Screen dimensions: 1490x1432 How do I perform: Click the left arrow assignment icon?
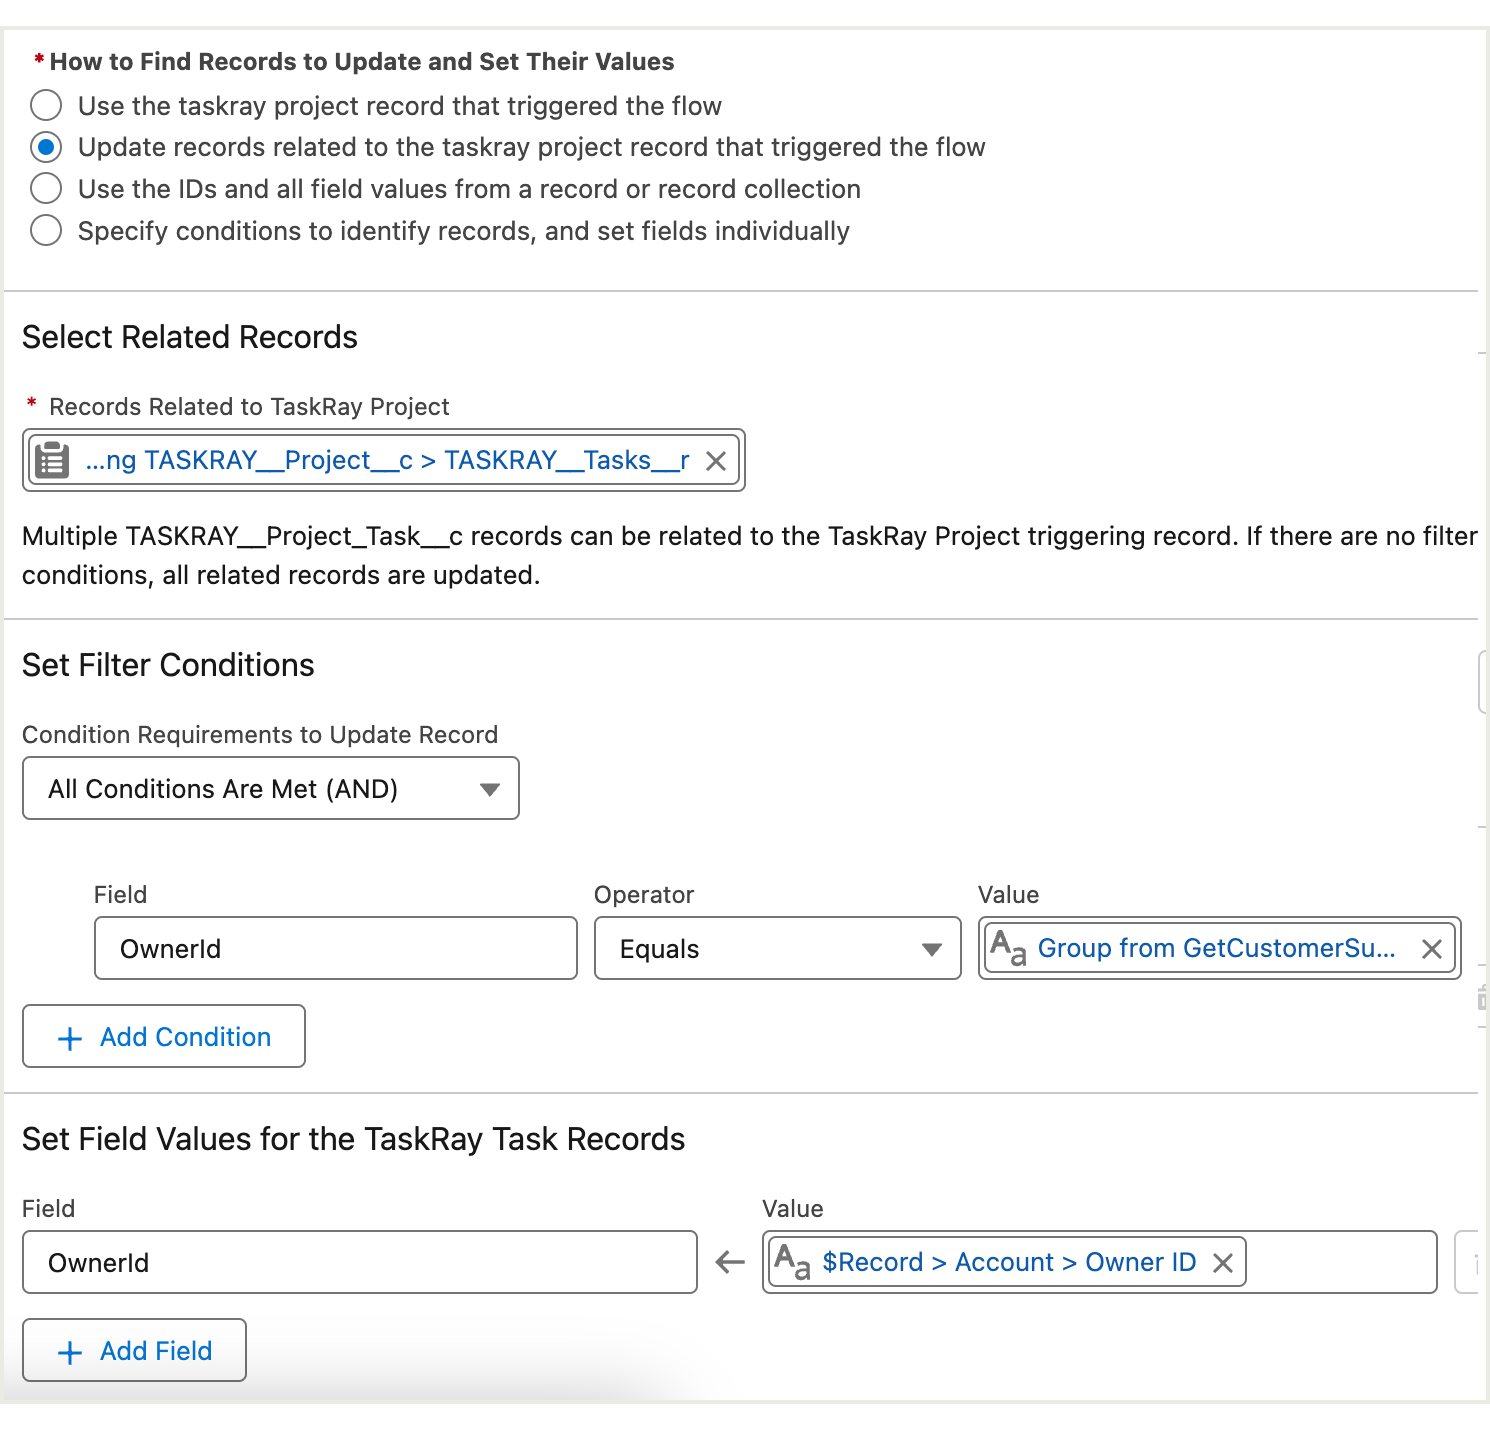tap(731, 1262)
